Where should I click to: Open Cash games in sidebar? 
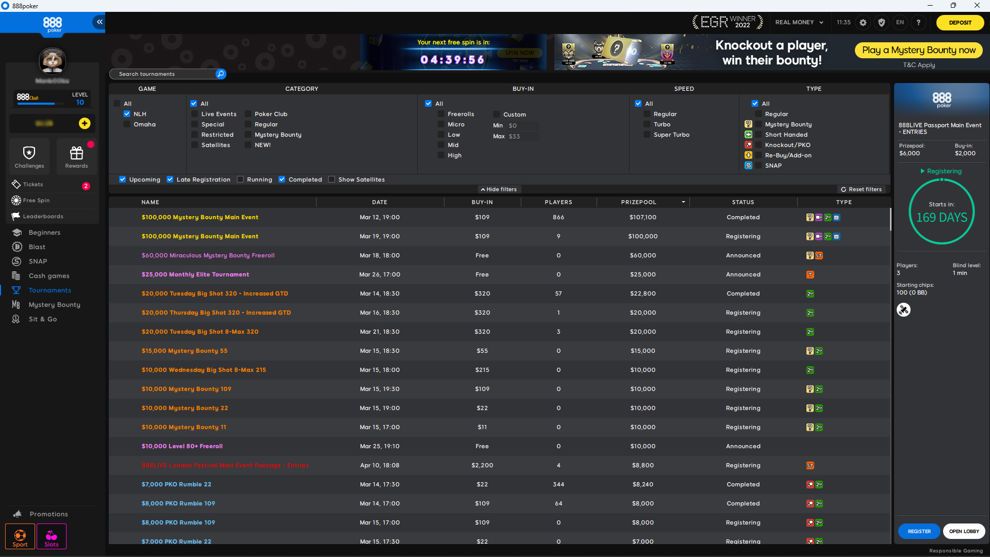49,276
